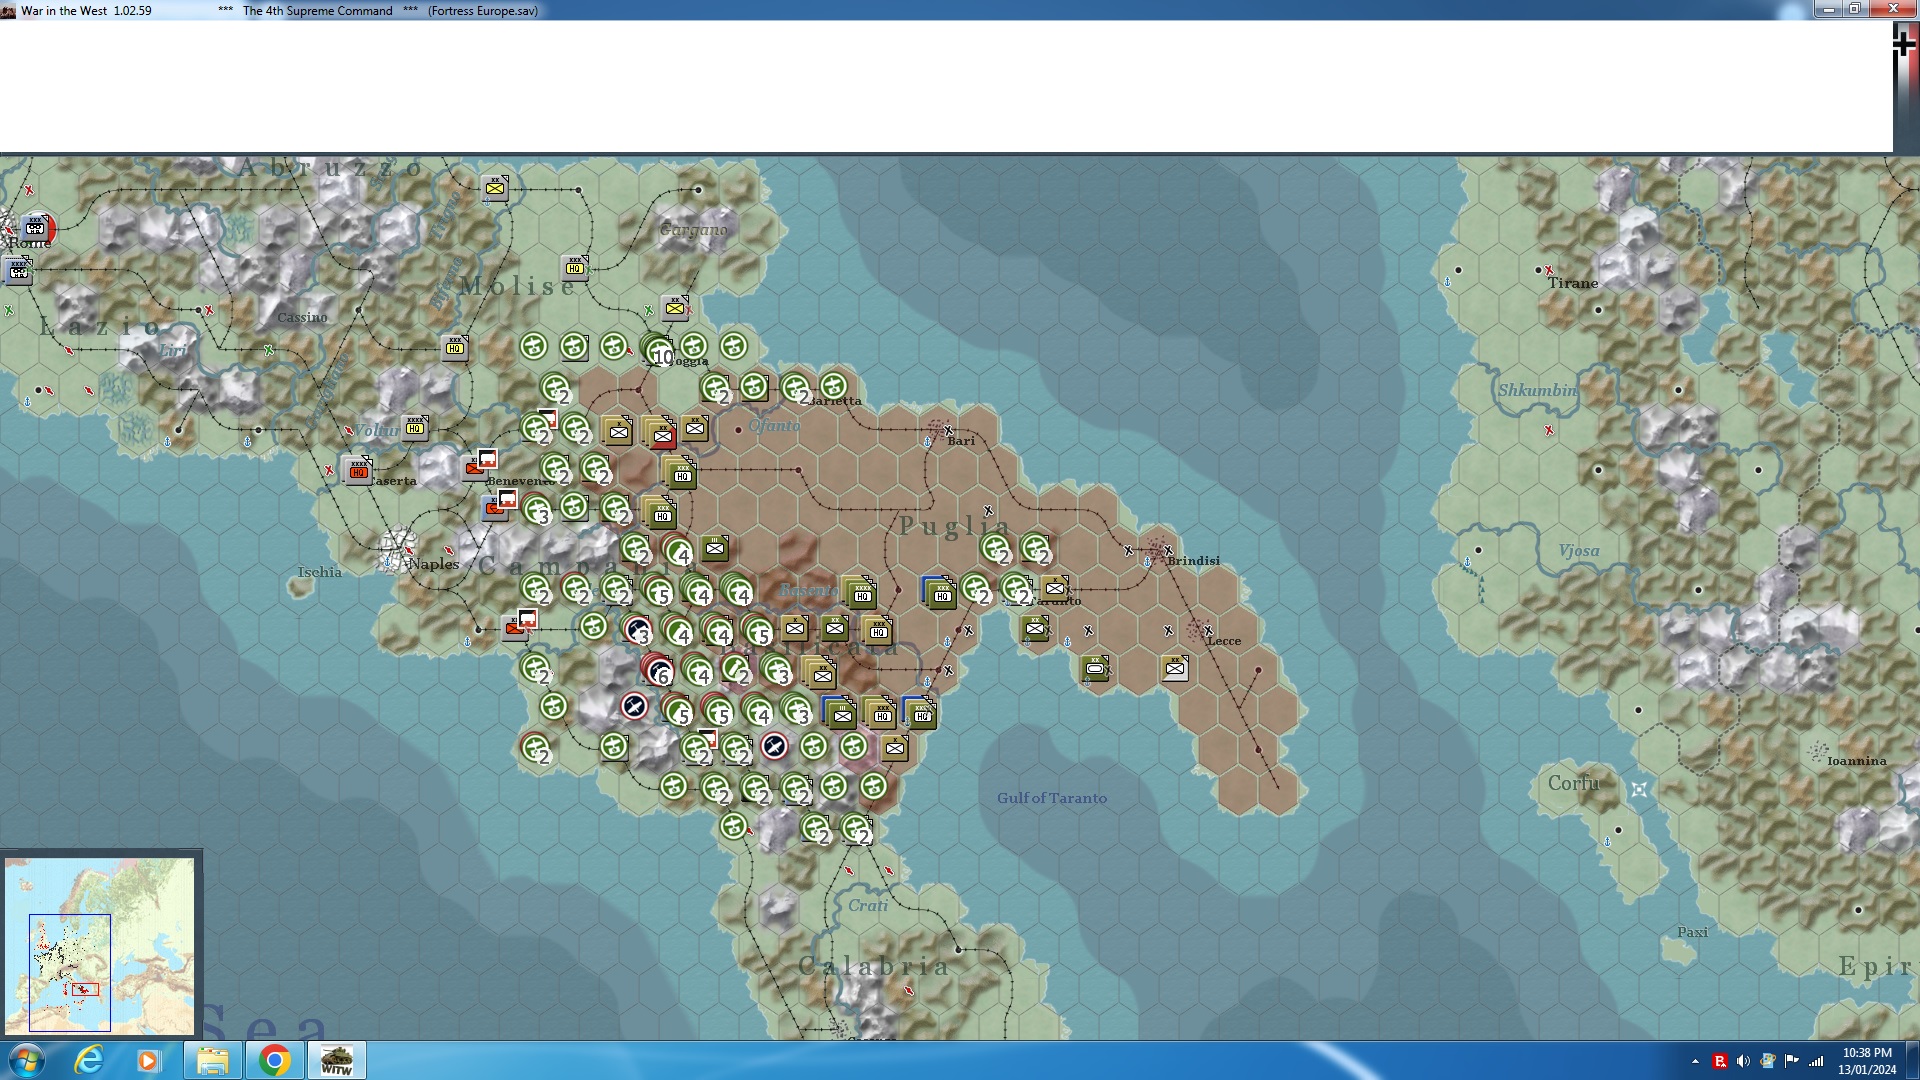Click the Brindisi port hex
Viewport: 1920px width, 1080px height.
point(1159,549)
